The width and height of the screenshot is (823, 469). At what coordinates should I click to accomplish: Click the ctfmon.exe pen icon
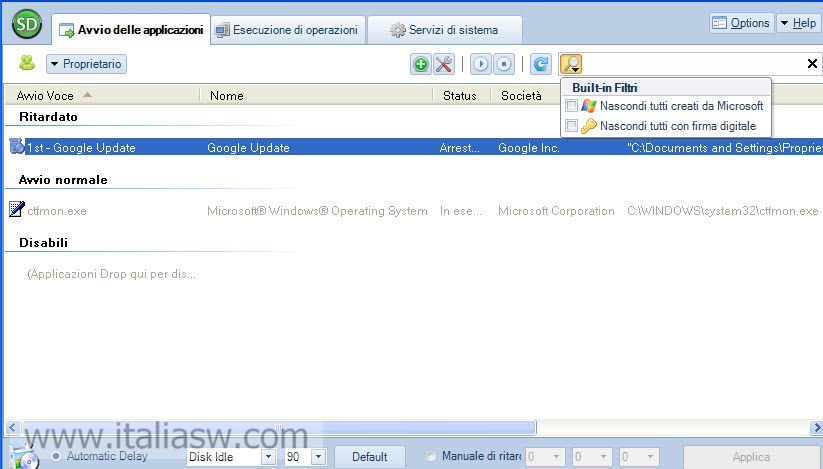pyautogui.click(x=17, y=209)
